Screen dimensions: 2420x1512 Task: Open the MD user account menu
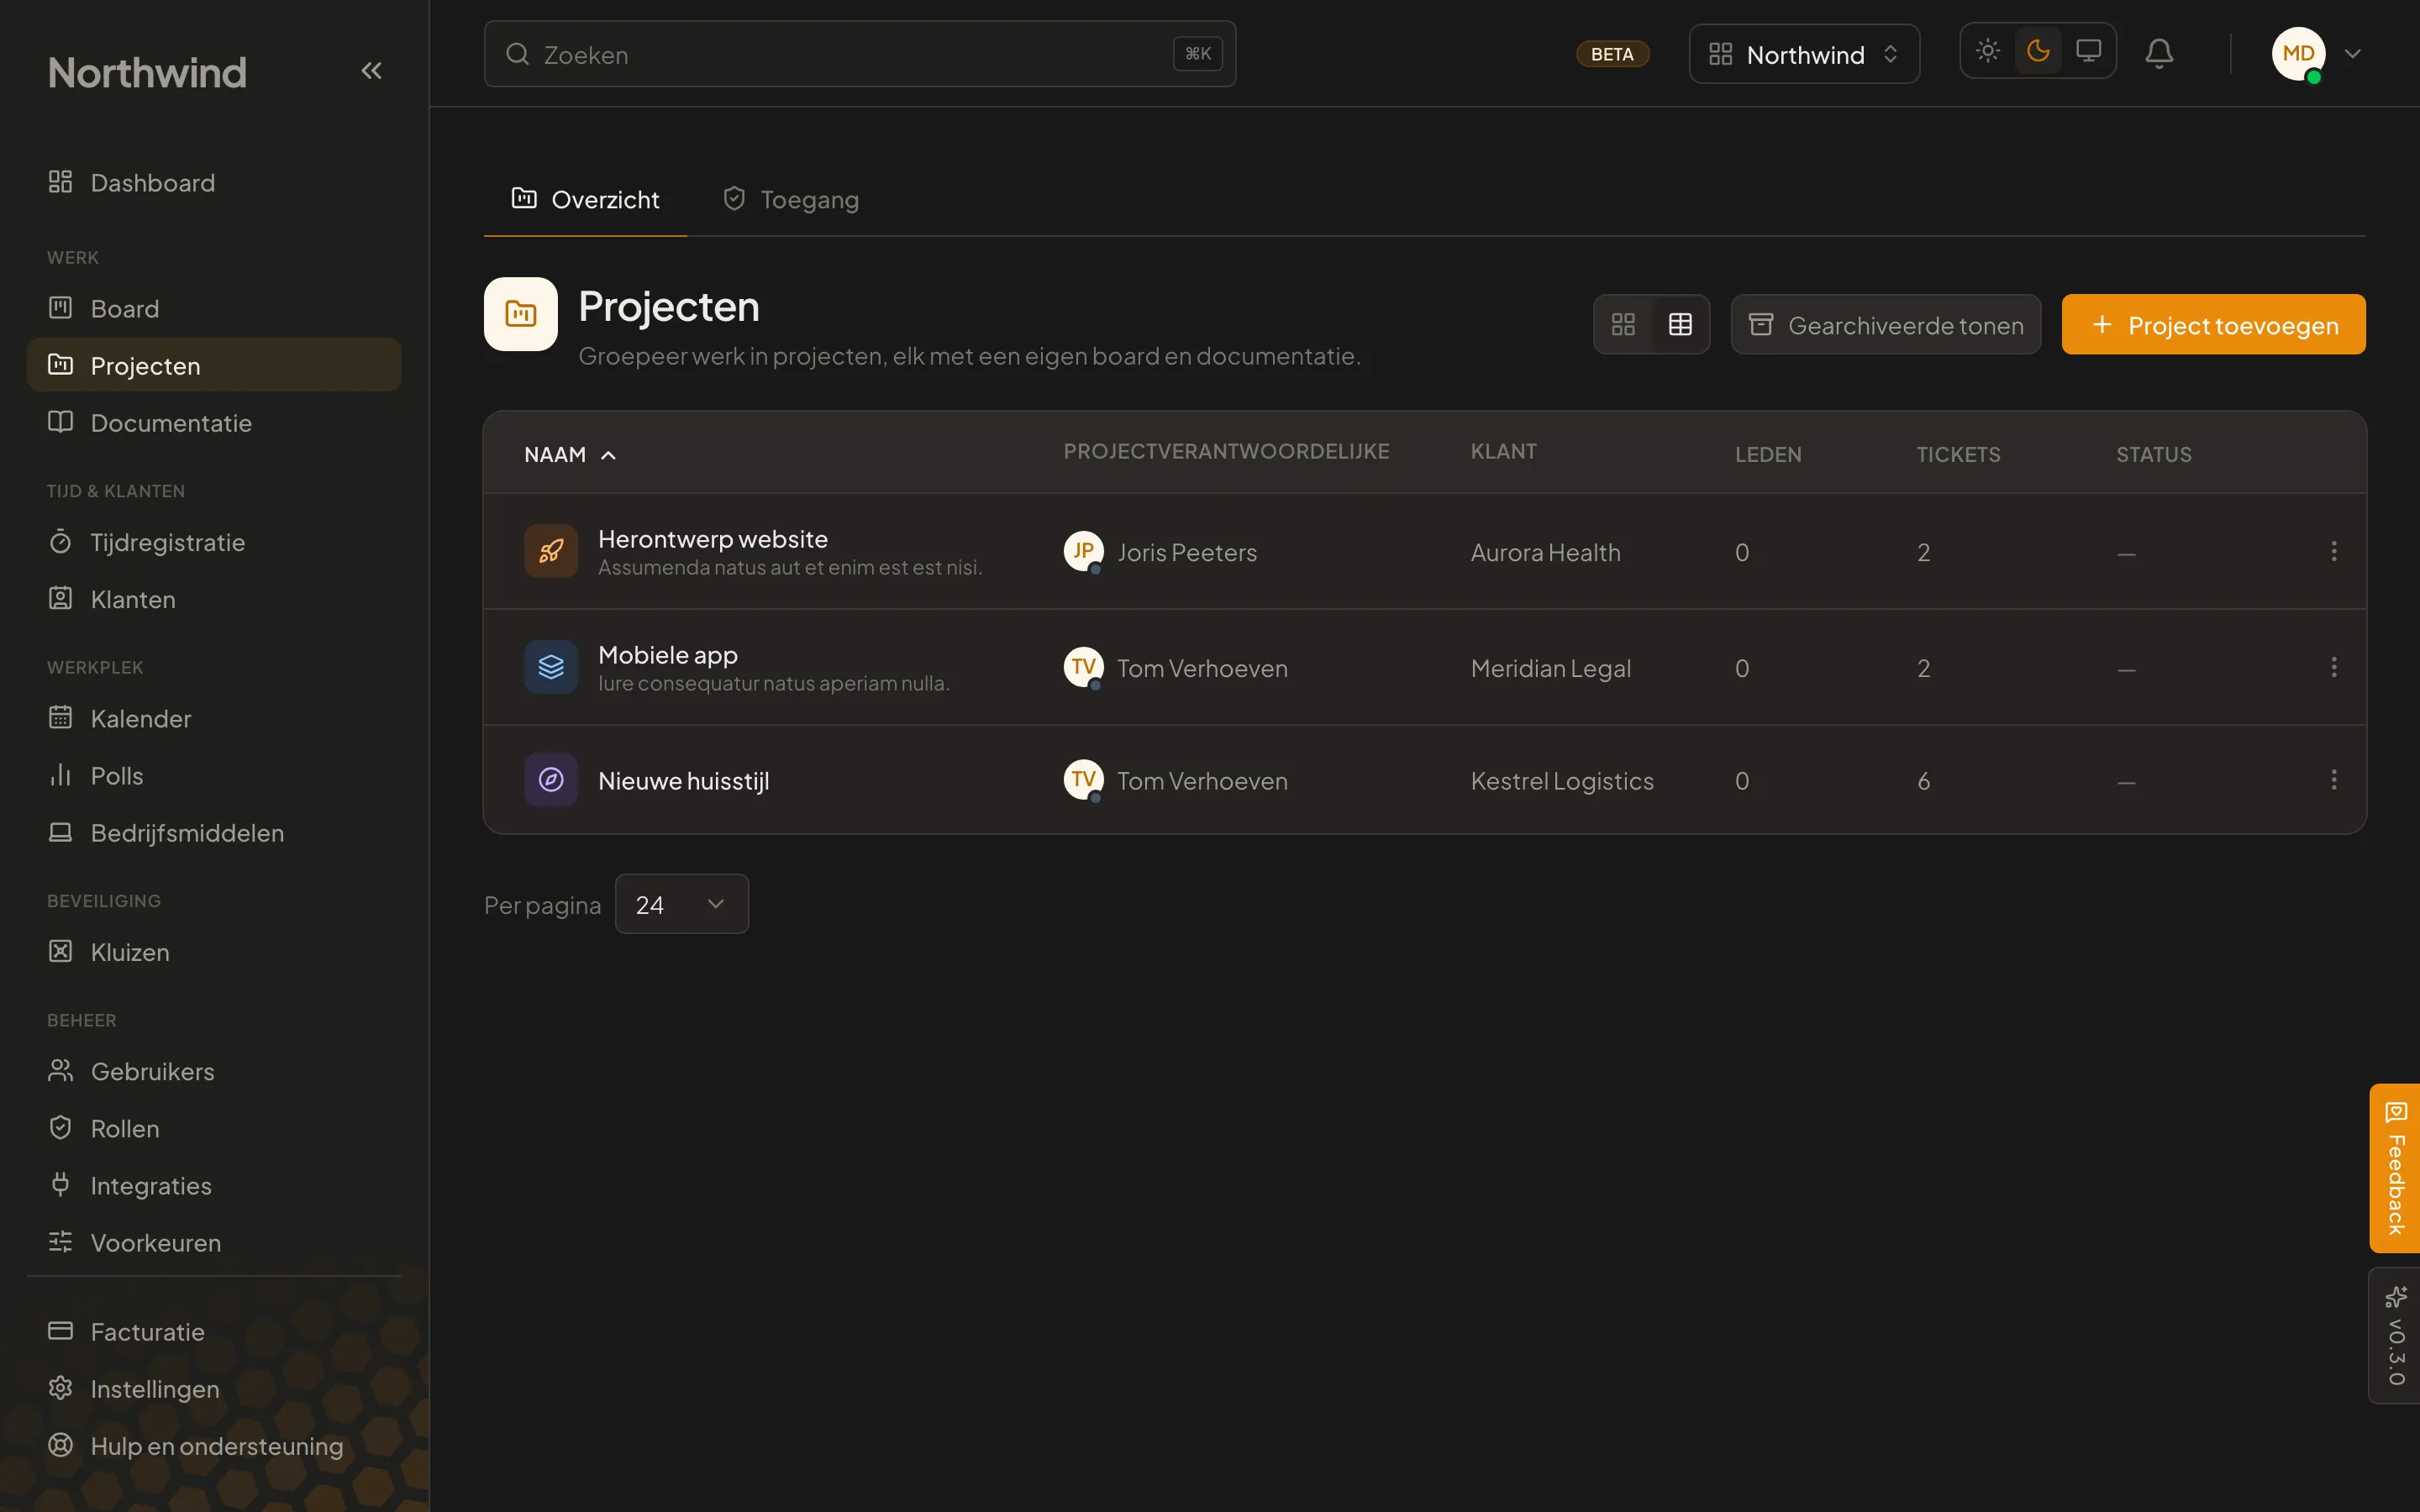point(2316,54)
